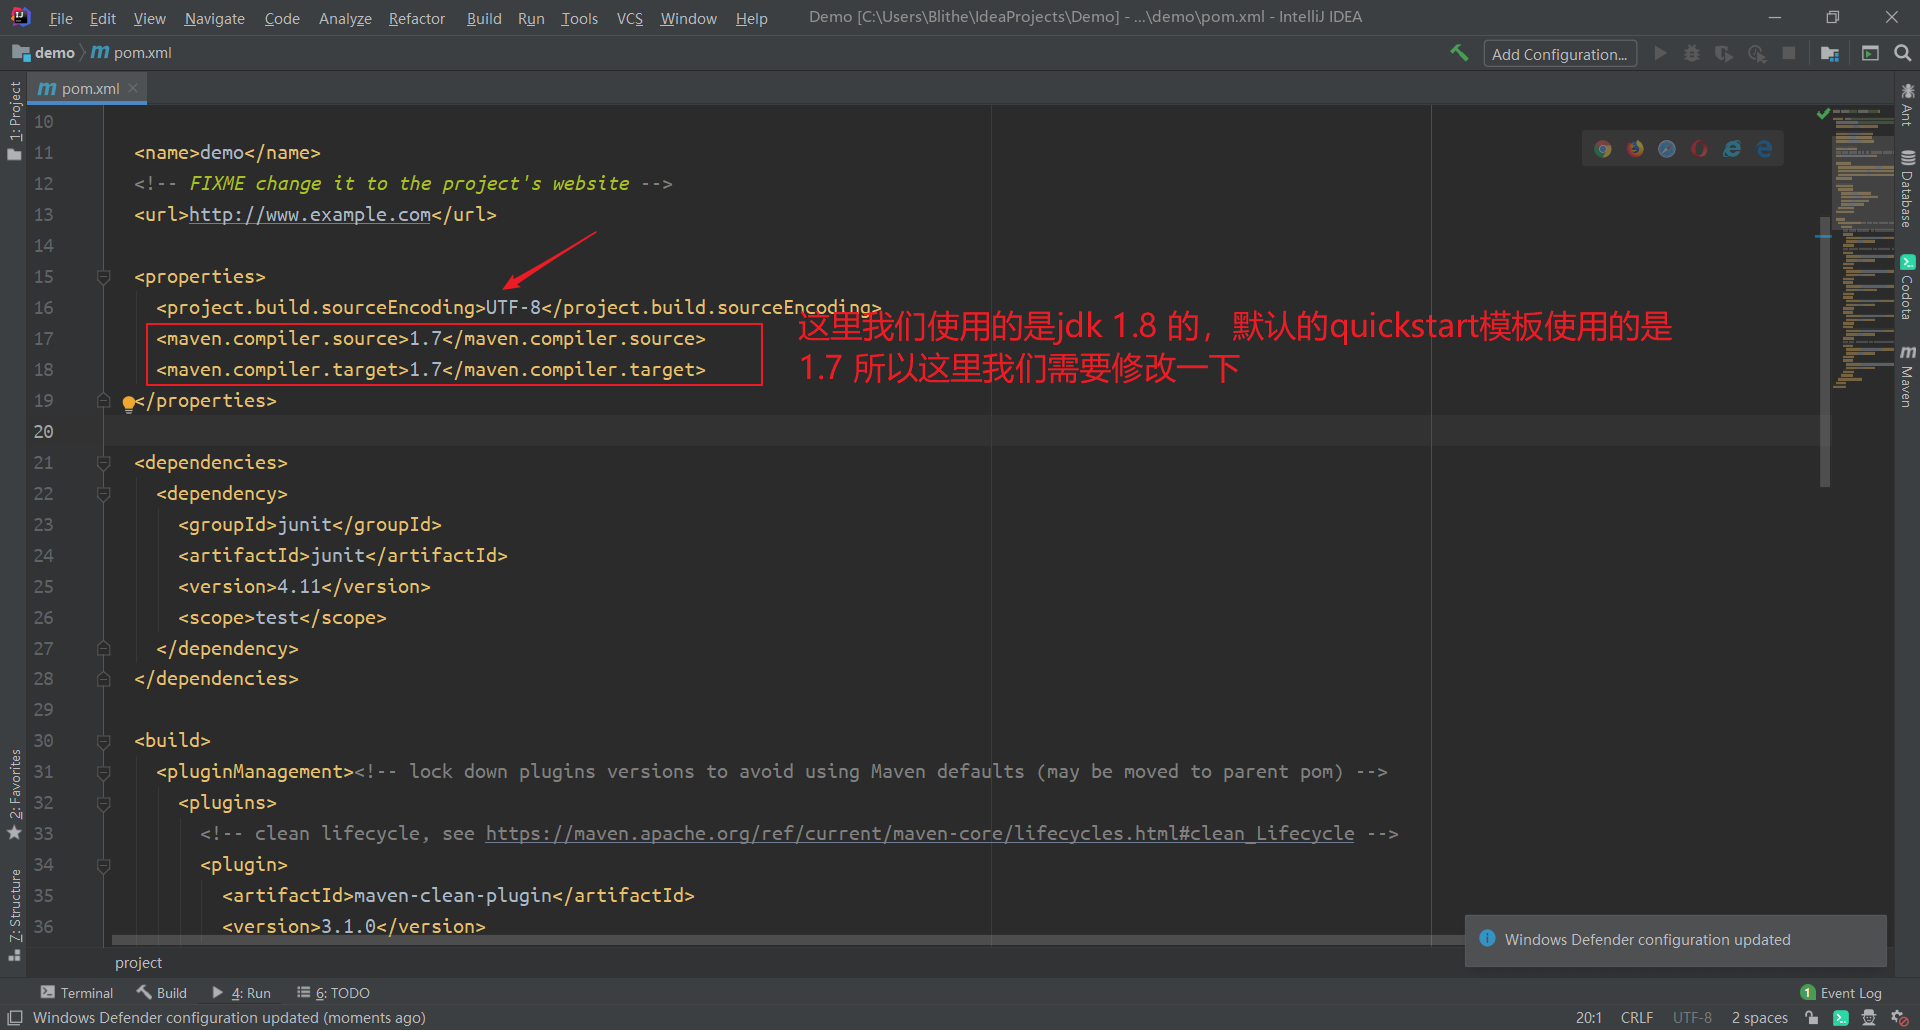Collapse the dependencies block at line 21
This screenshot has height=1030, width=1920.
(103, 463)
